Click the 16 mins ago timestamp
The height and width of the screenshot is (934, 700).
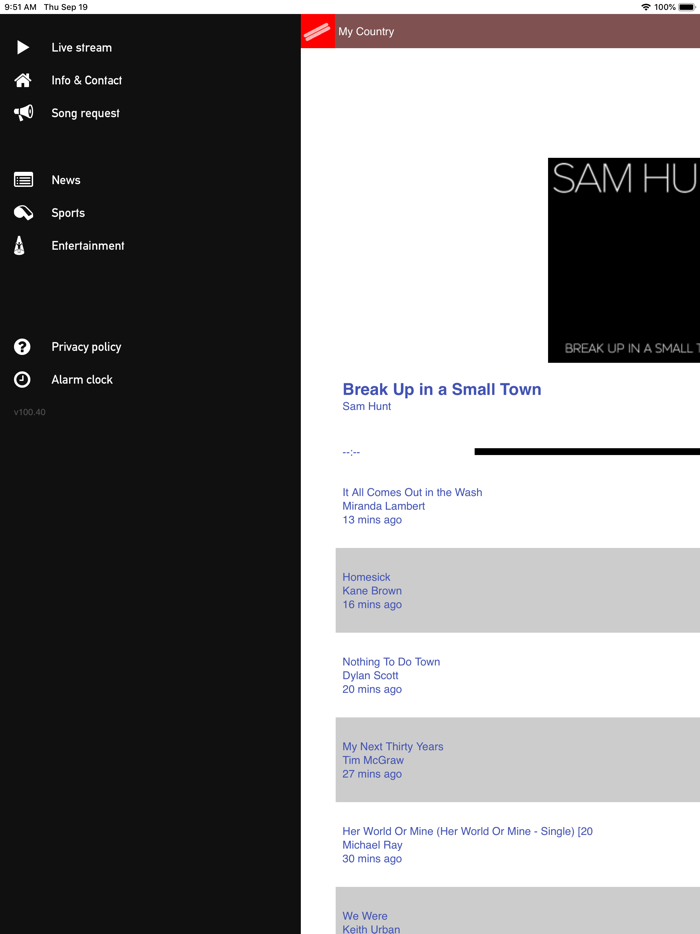tap(372, 604)
